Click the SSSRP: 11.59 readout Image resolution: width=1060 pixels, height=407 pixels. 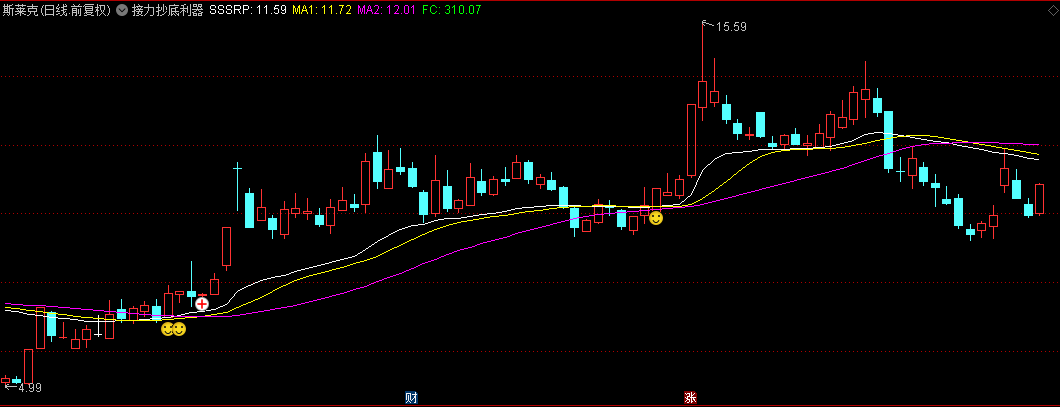pyautogui.click(x=248, y=11)
